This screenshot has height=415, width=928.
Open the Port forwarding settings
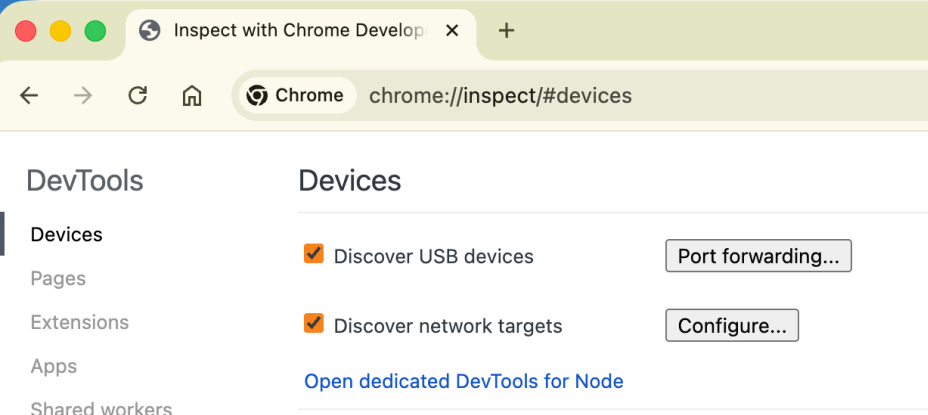[758, 256]
